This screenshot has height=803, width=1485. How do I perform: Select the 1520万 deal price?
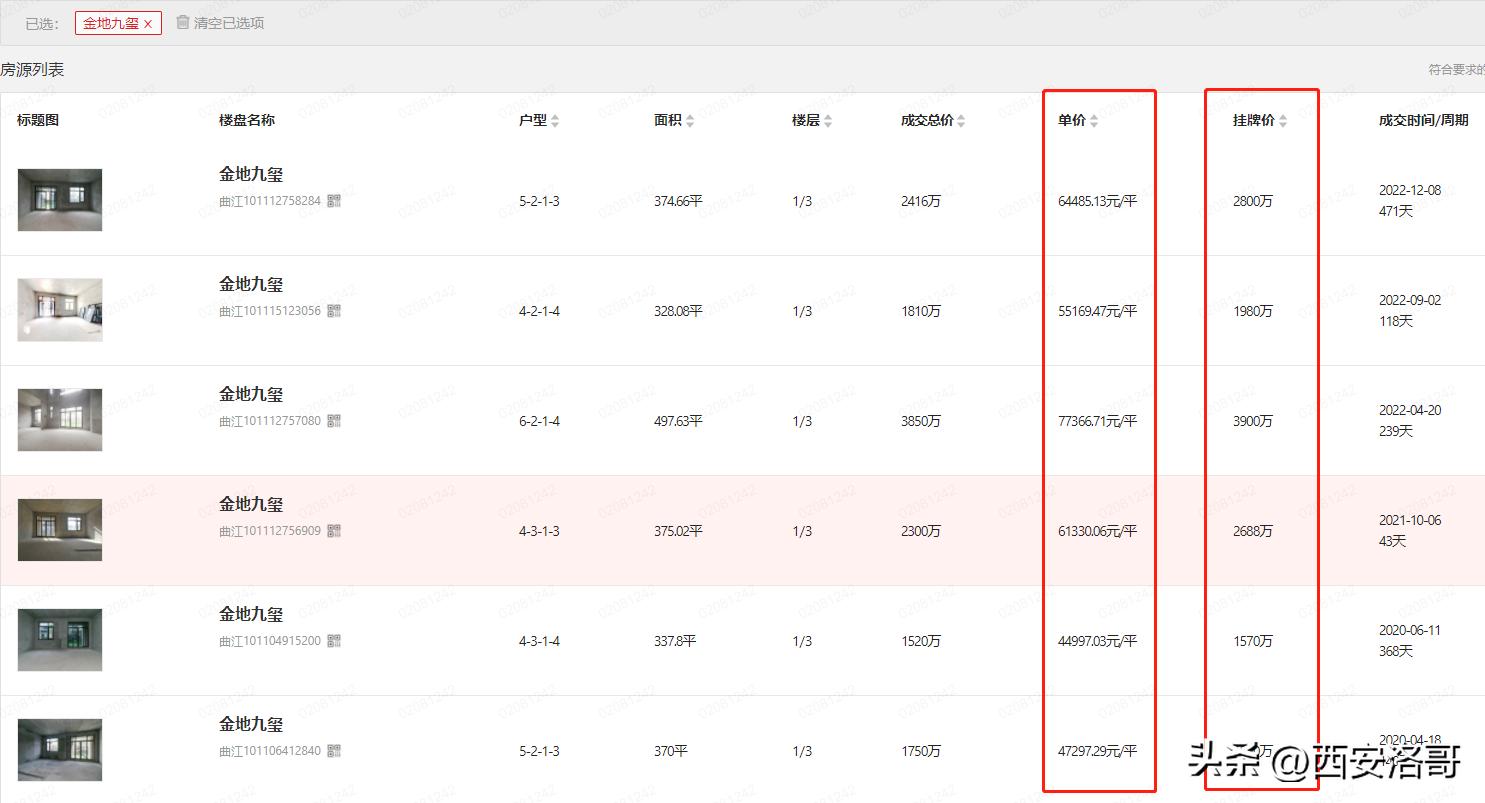[x=921, y=641]
